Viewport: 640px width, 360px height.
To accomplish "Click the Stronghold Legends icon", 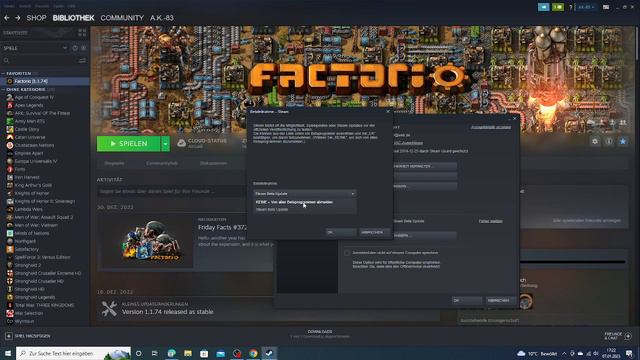I will point(10,297).
